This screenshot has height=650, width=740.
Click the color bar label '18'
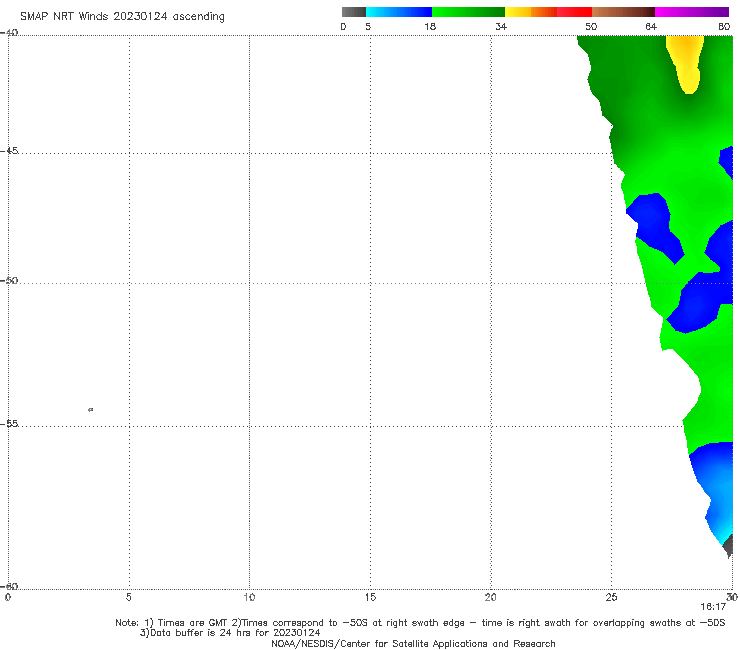430,26
